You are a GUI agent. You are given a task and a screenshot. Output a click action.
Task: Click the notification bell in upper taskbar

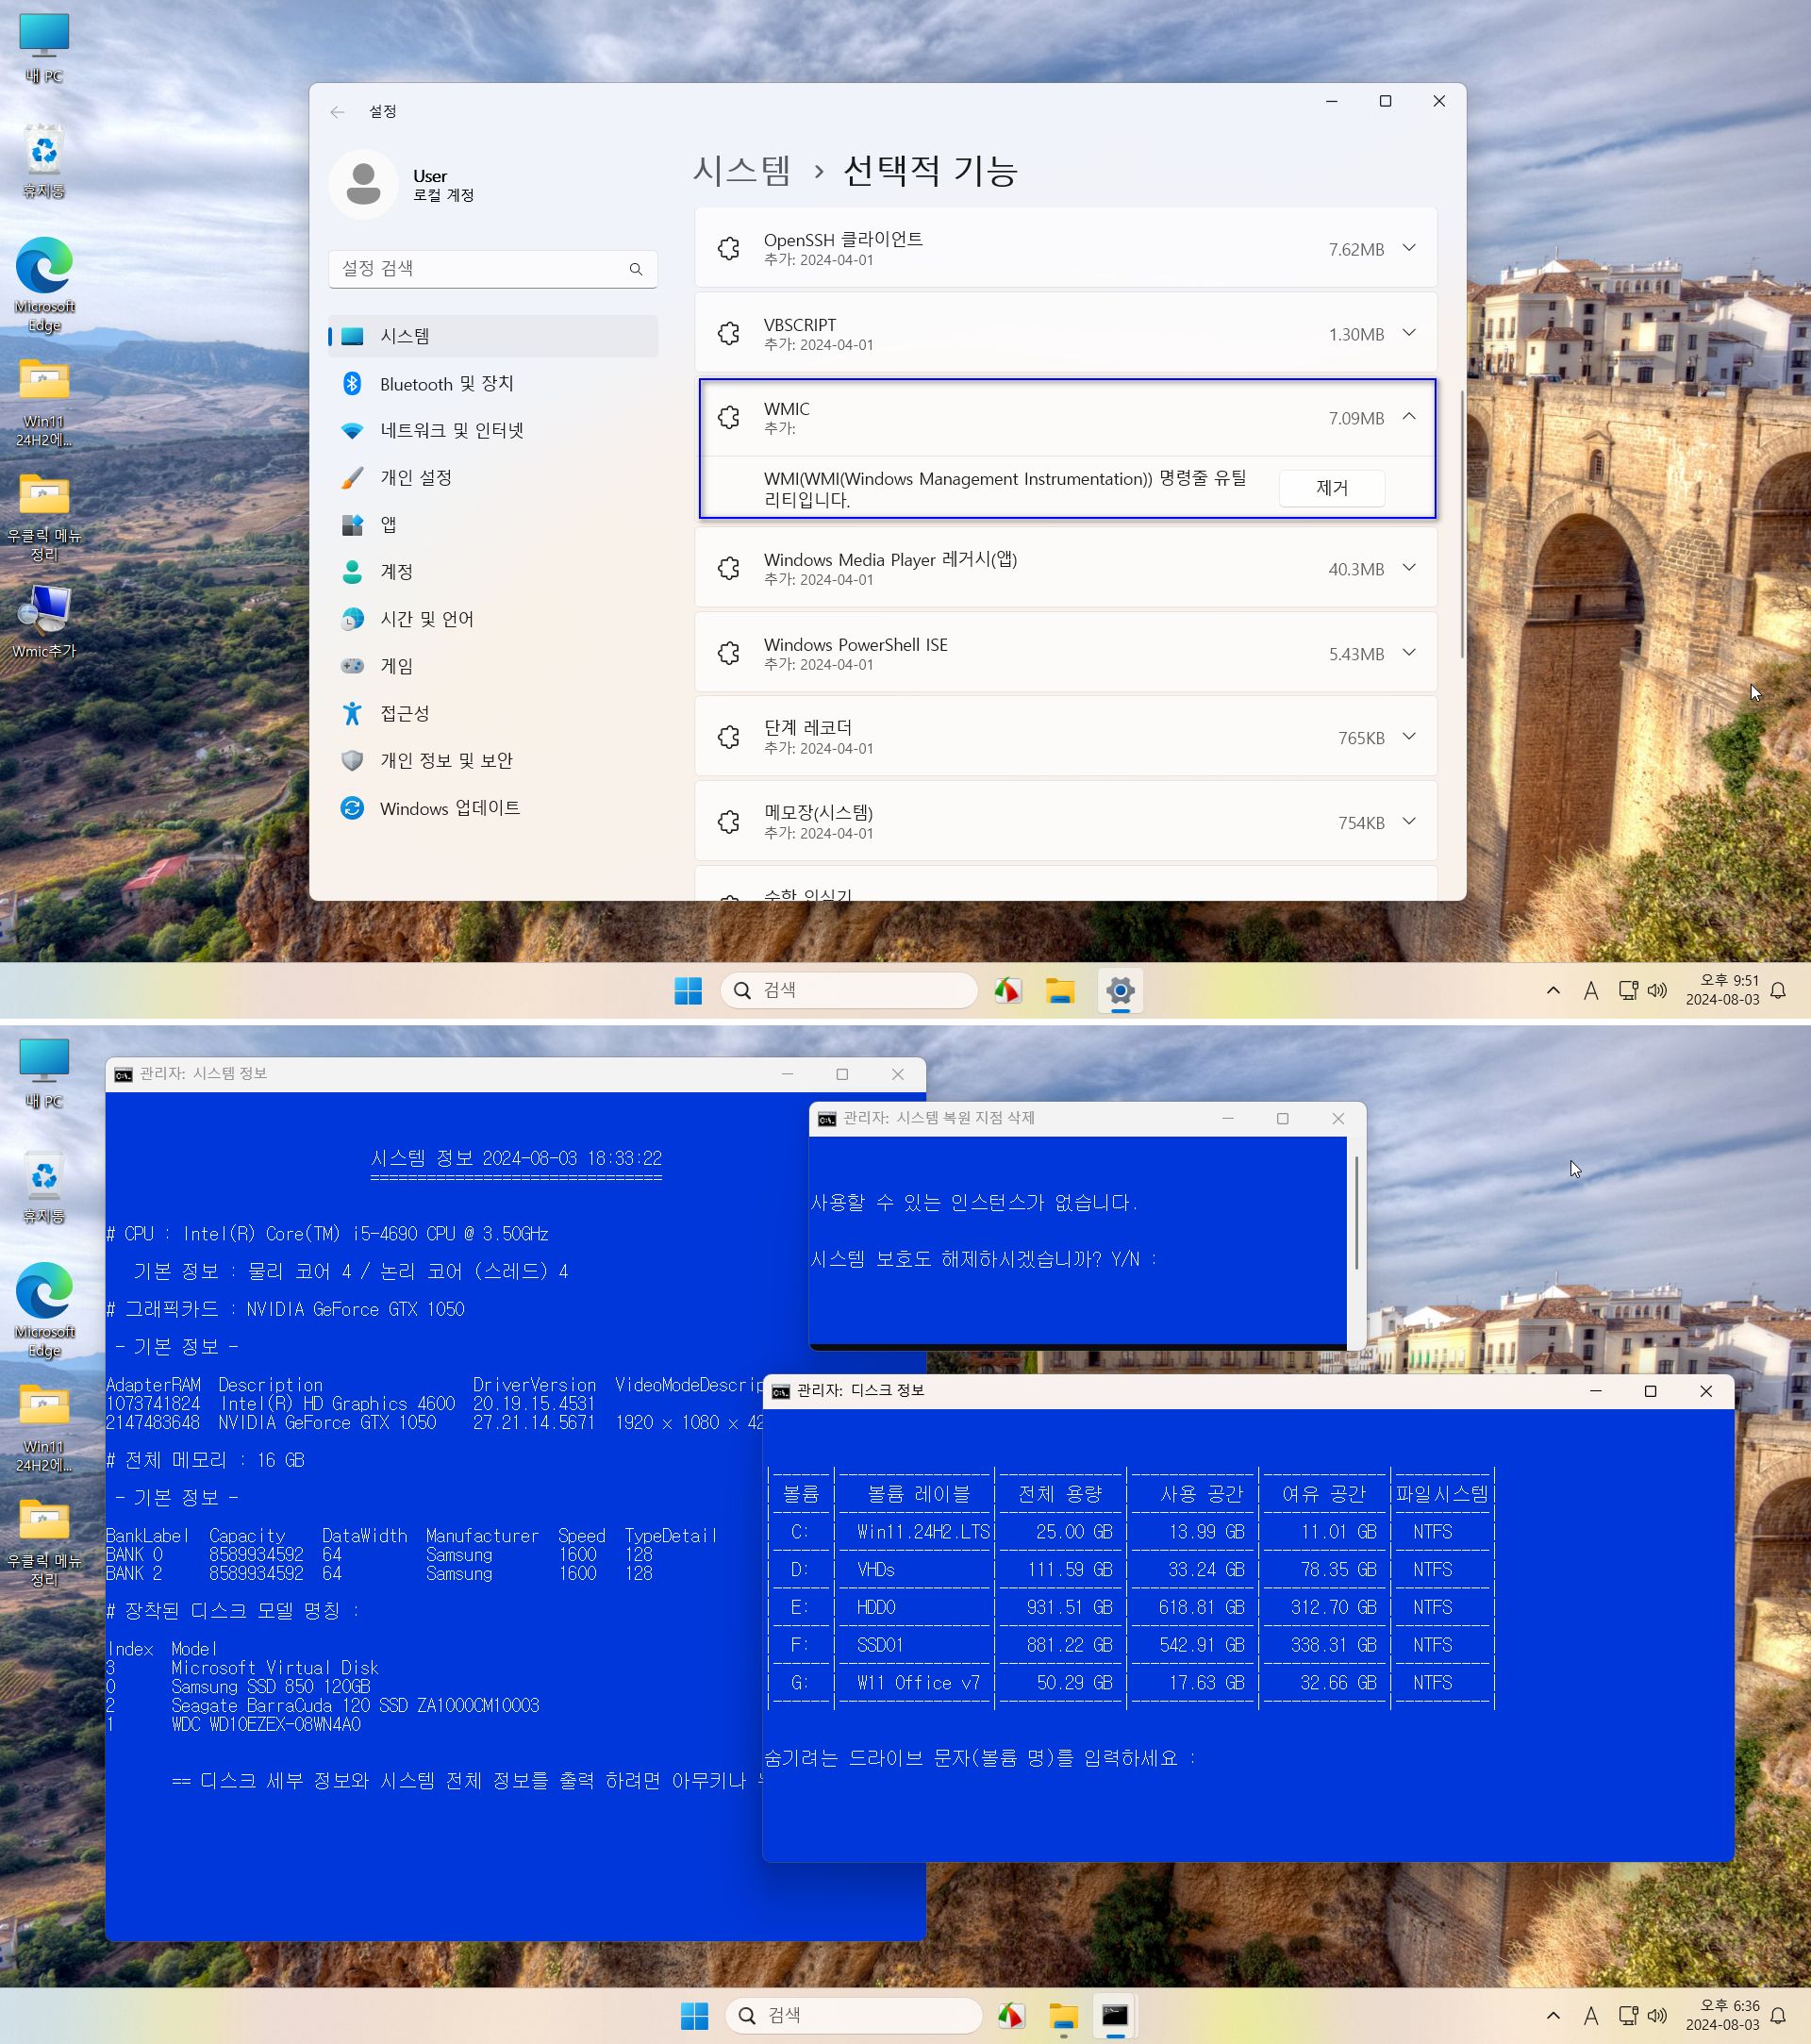coord(1778,991)
